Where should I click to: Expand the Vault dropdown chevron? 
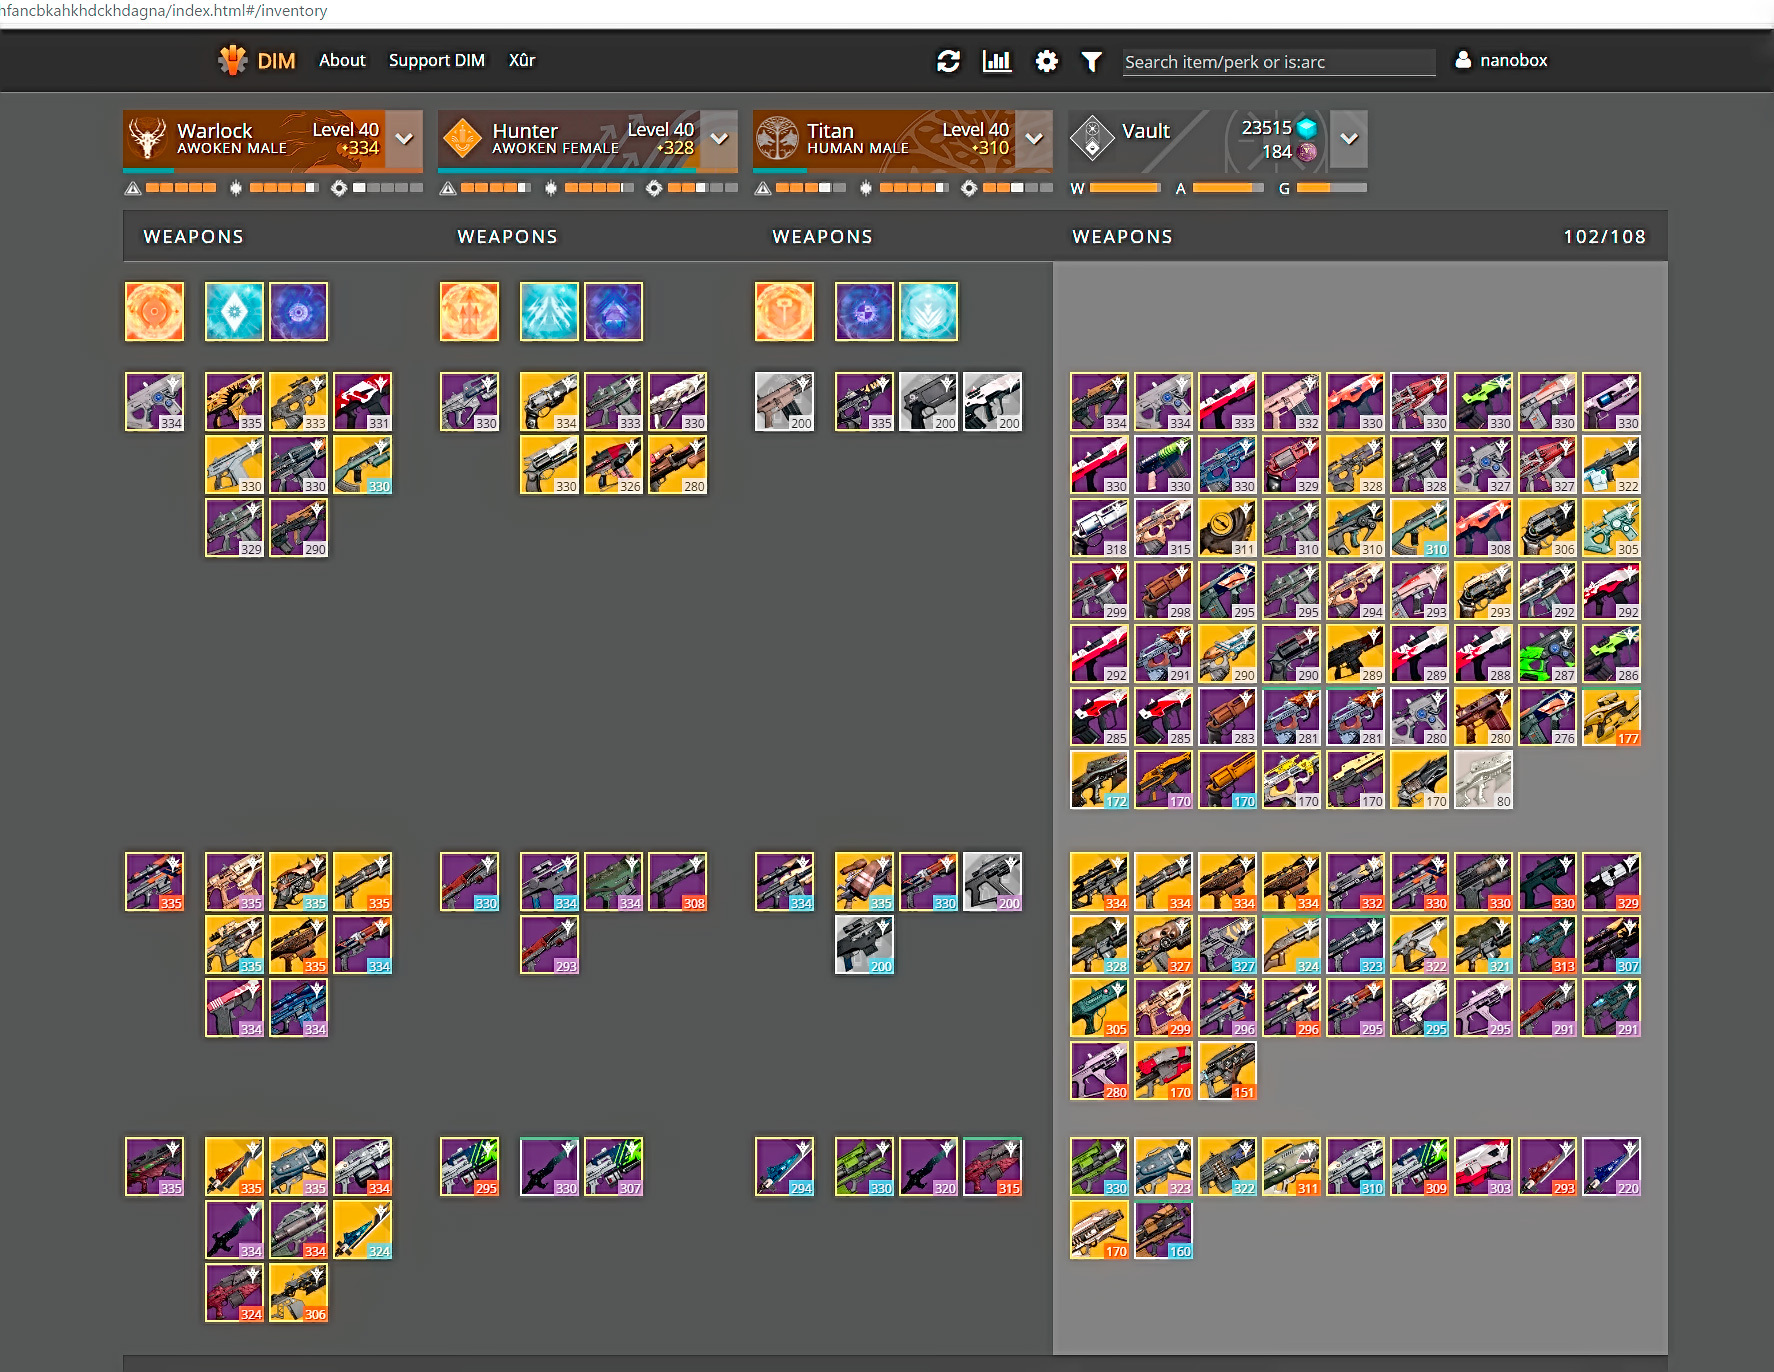[1349, 139]
